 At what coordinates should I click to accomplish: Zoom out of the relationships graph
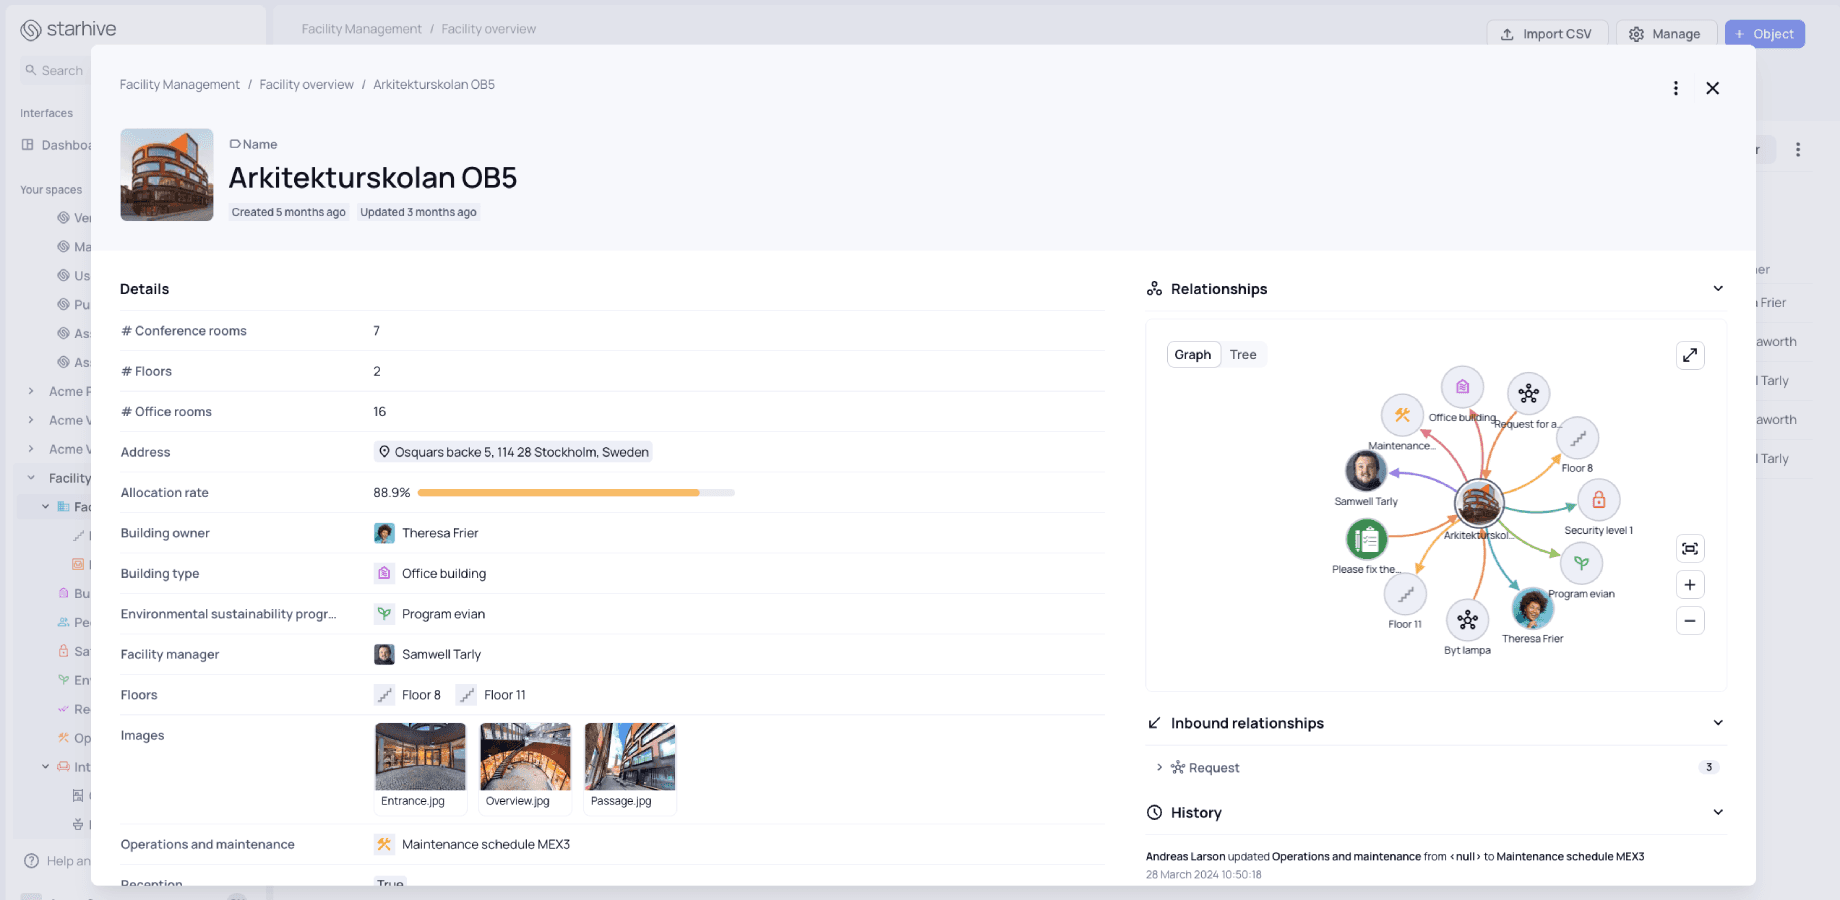(1689, 621)
